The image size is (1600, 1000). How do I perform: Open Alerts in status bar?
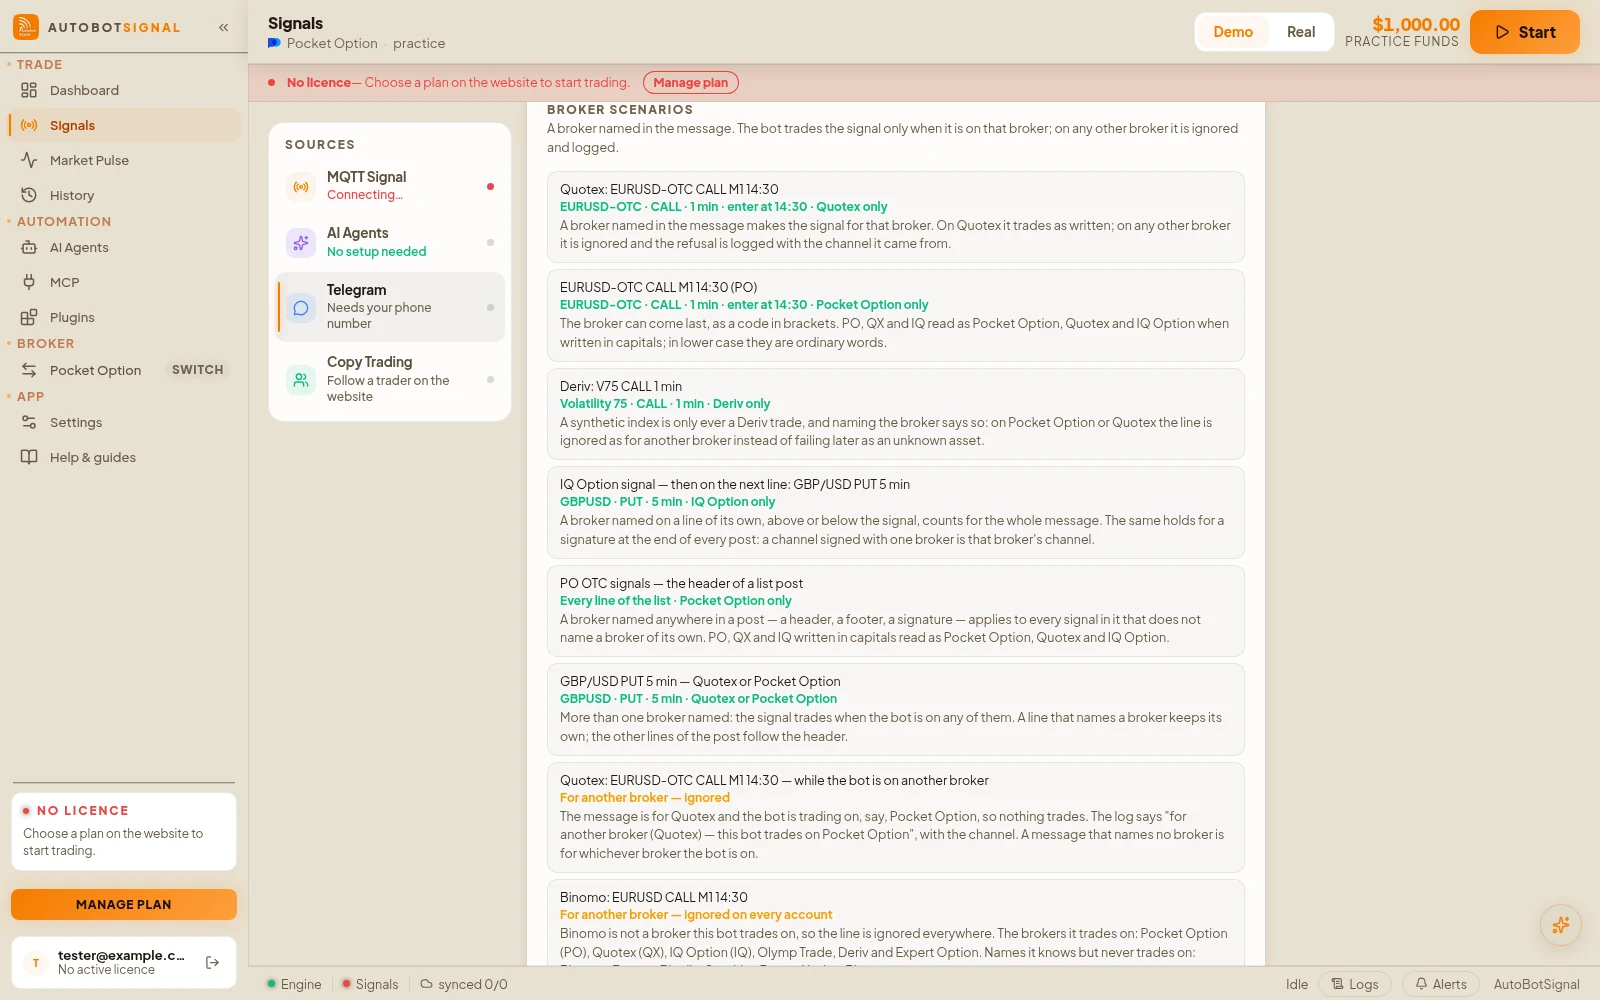1441,984
